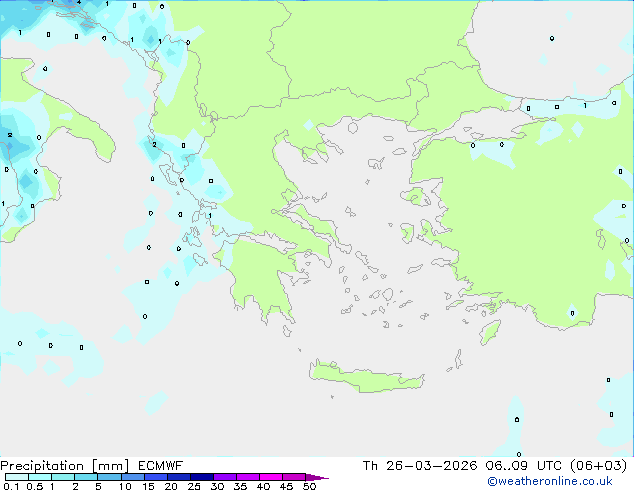This screenshot has width=634, height=490.
Task: Select the 30–35 mm purple legend swatch
Action: pyautogui.click(x=225, y=477)
